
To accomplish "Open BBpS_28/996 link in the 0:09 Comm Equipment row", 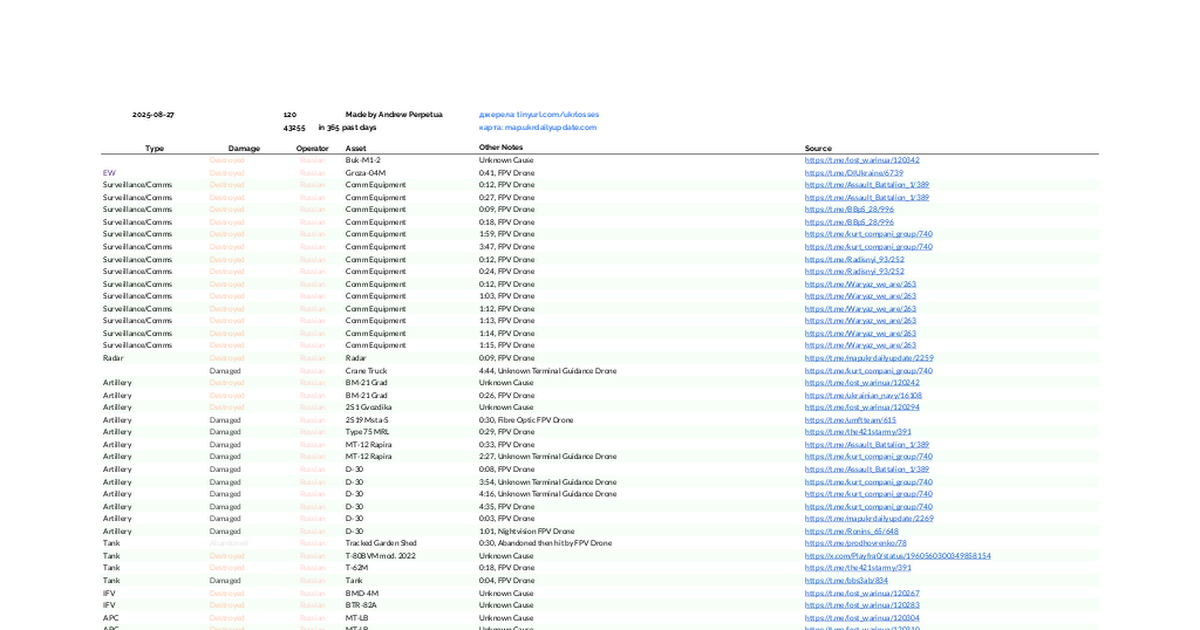I will (x=849, y=209).
